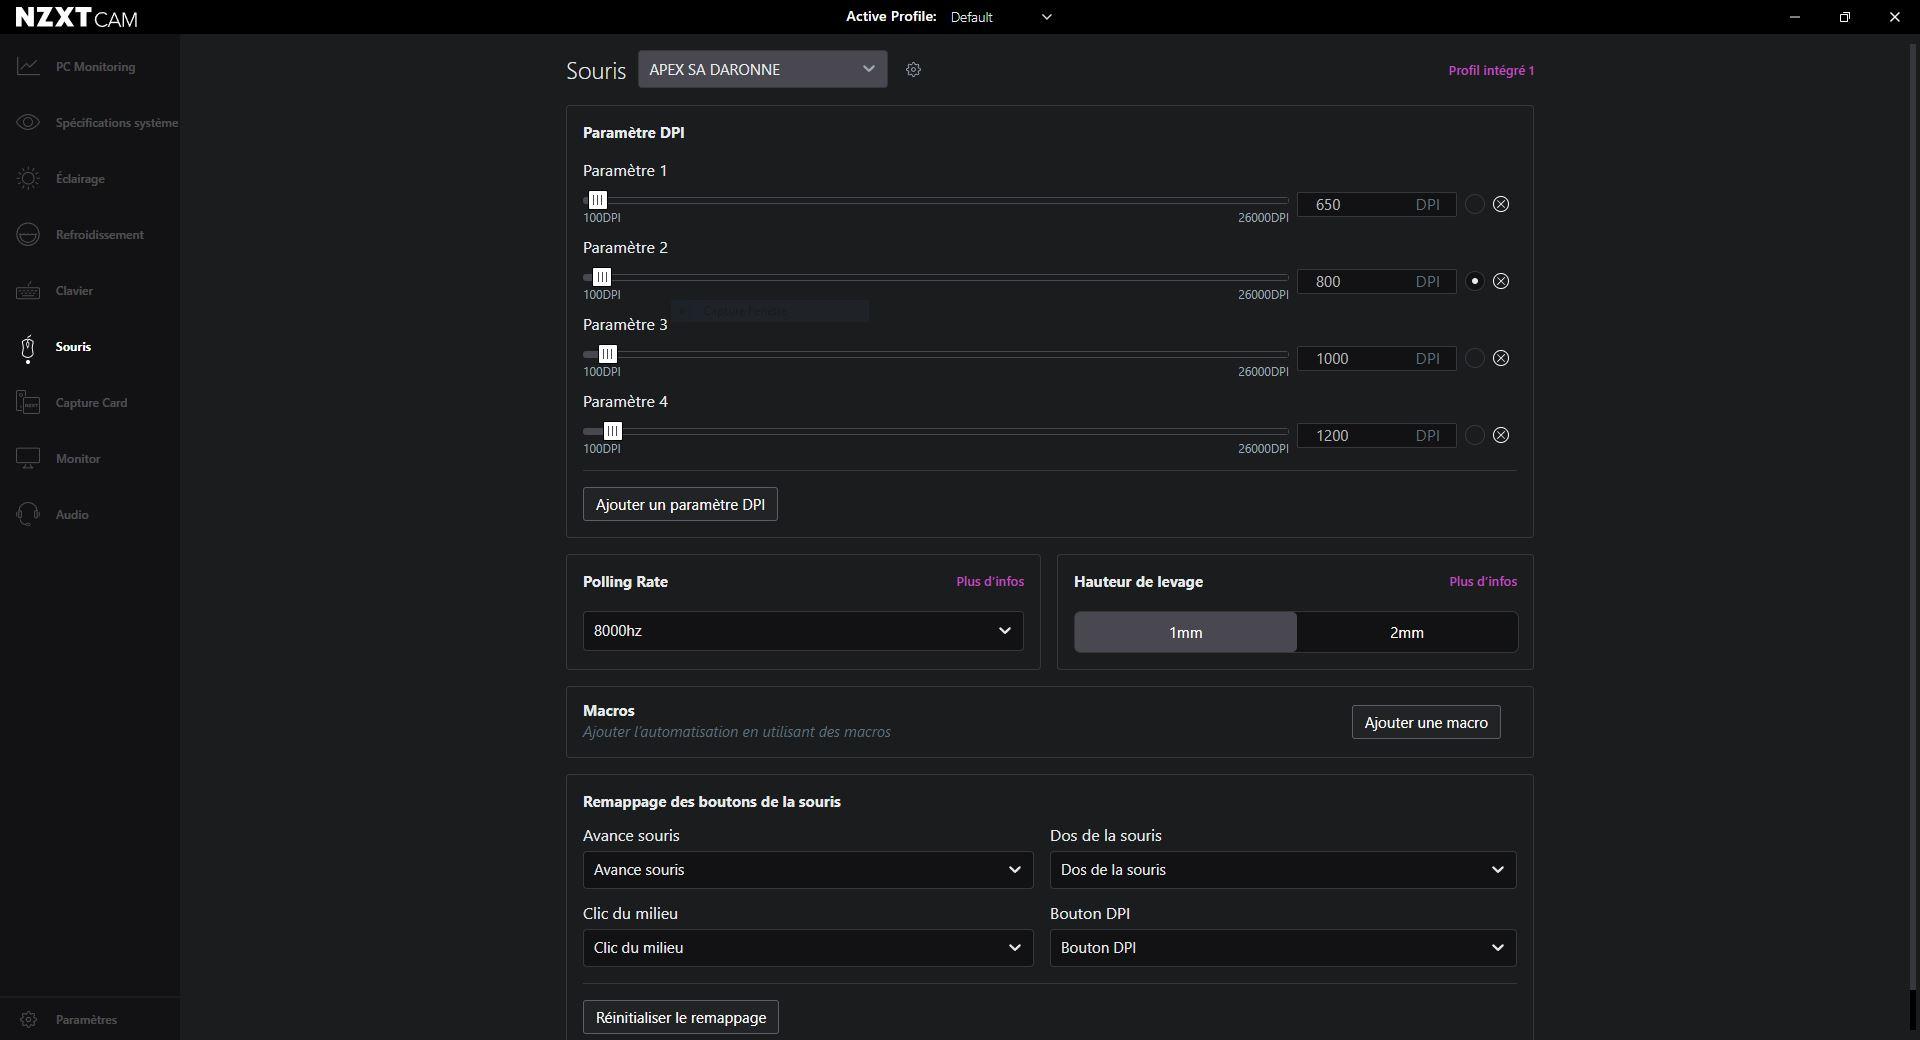1920x1040 pixels.
Task: Choose the 2mm lift height option
Action: point(1406,633)
